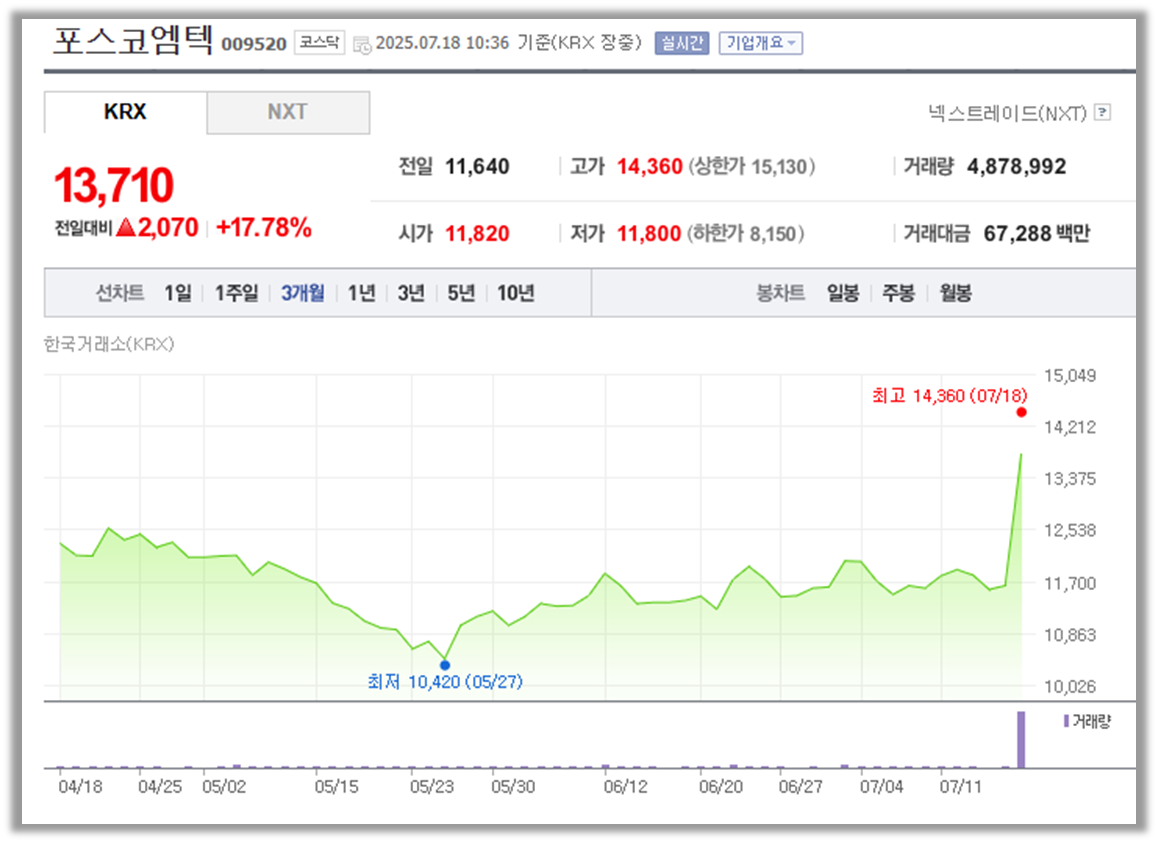
Task: Click the red up-triangle next to 2,070
Action: point(126,228)
